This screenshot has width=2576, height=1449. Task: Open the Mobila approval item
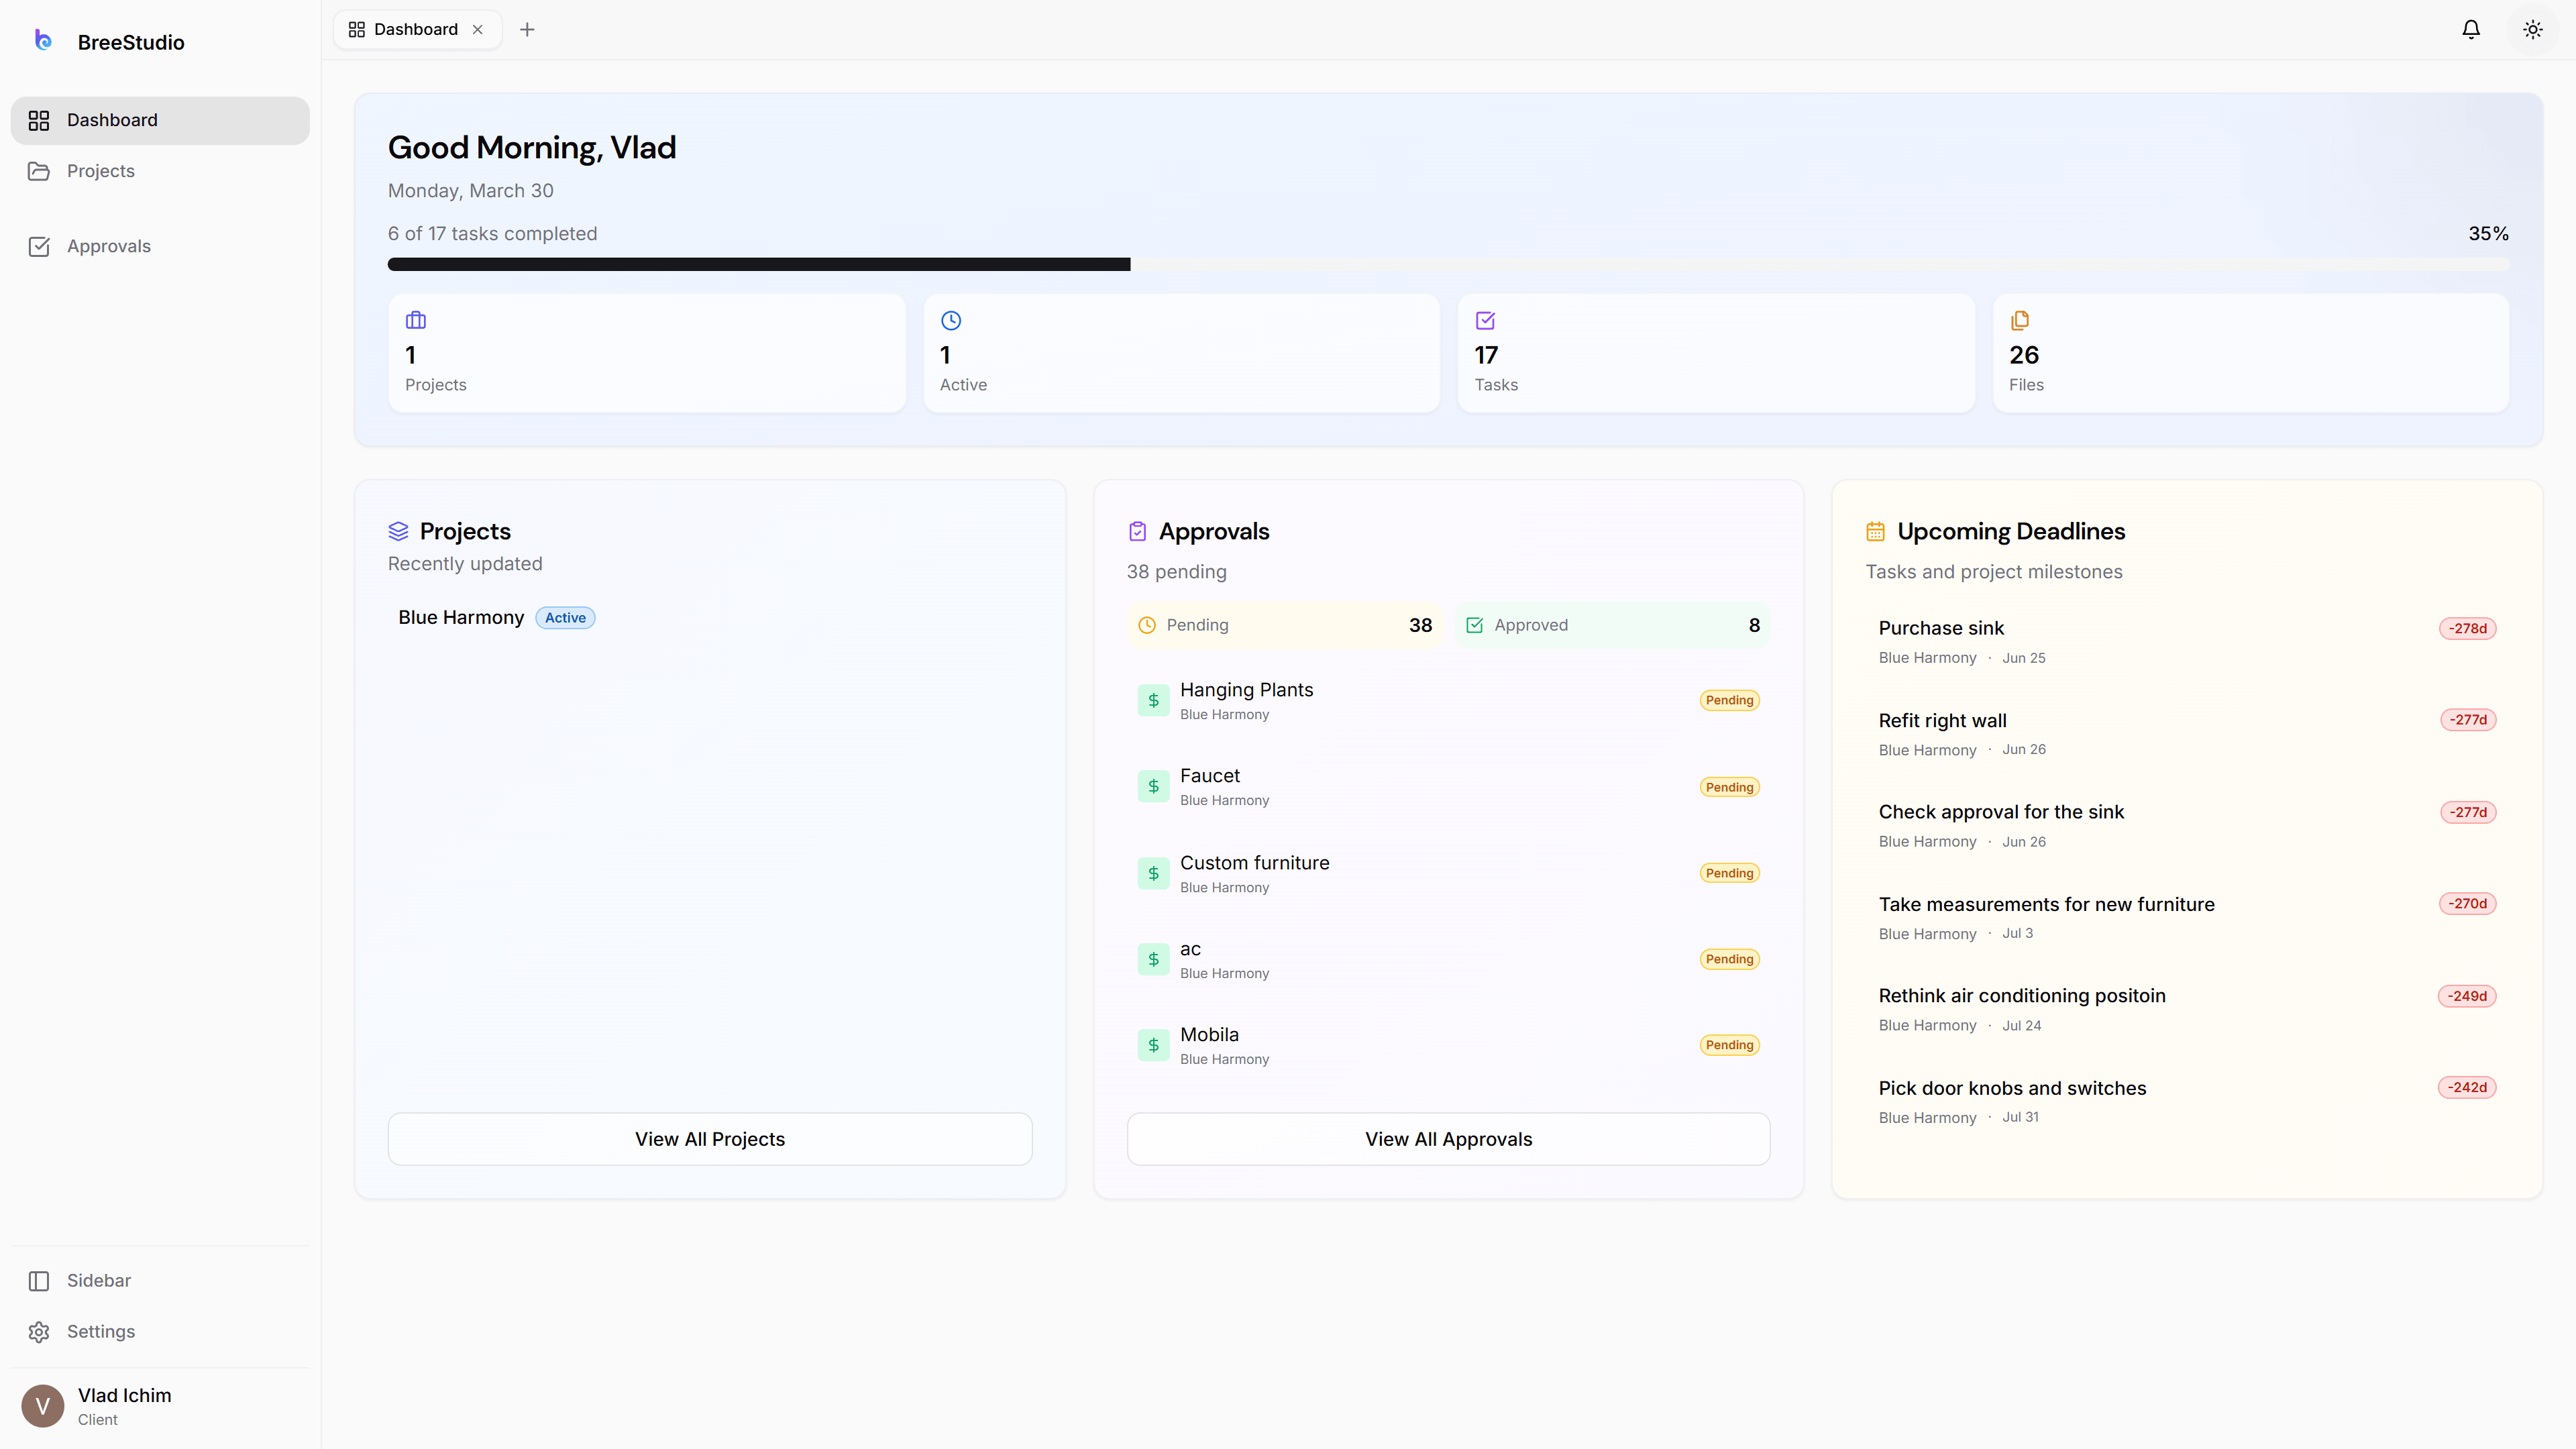pyautogui.click(x=1448, y=1045)
